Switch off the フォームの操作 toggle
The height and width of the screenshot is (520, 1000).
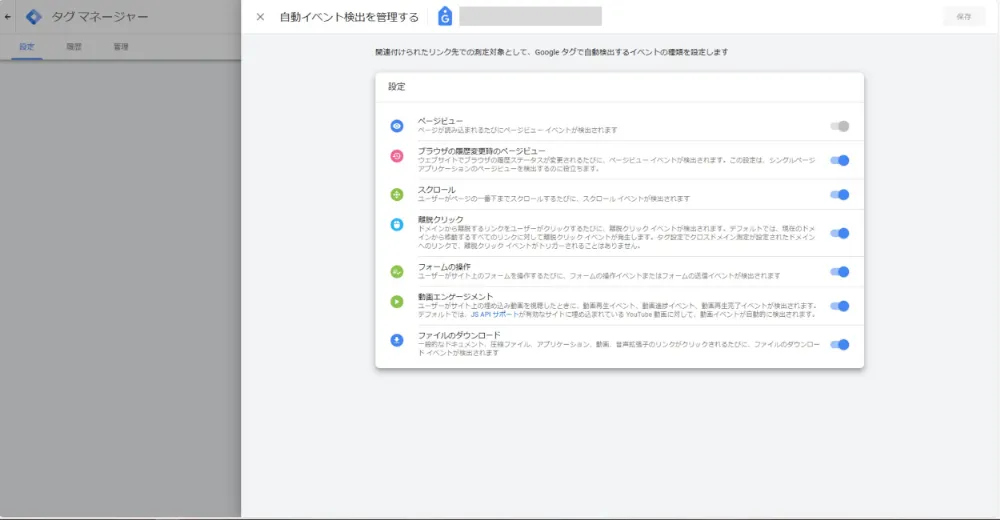coord(839,272)
